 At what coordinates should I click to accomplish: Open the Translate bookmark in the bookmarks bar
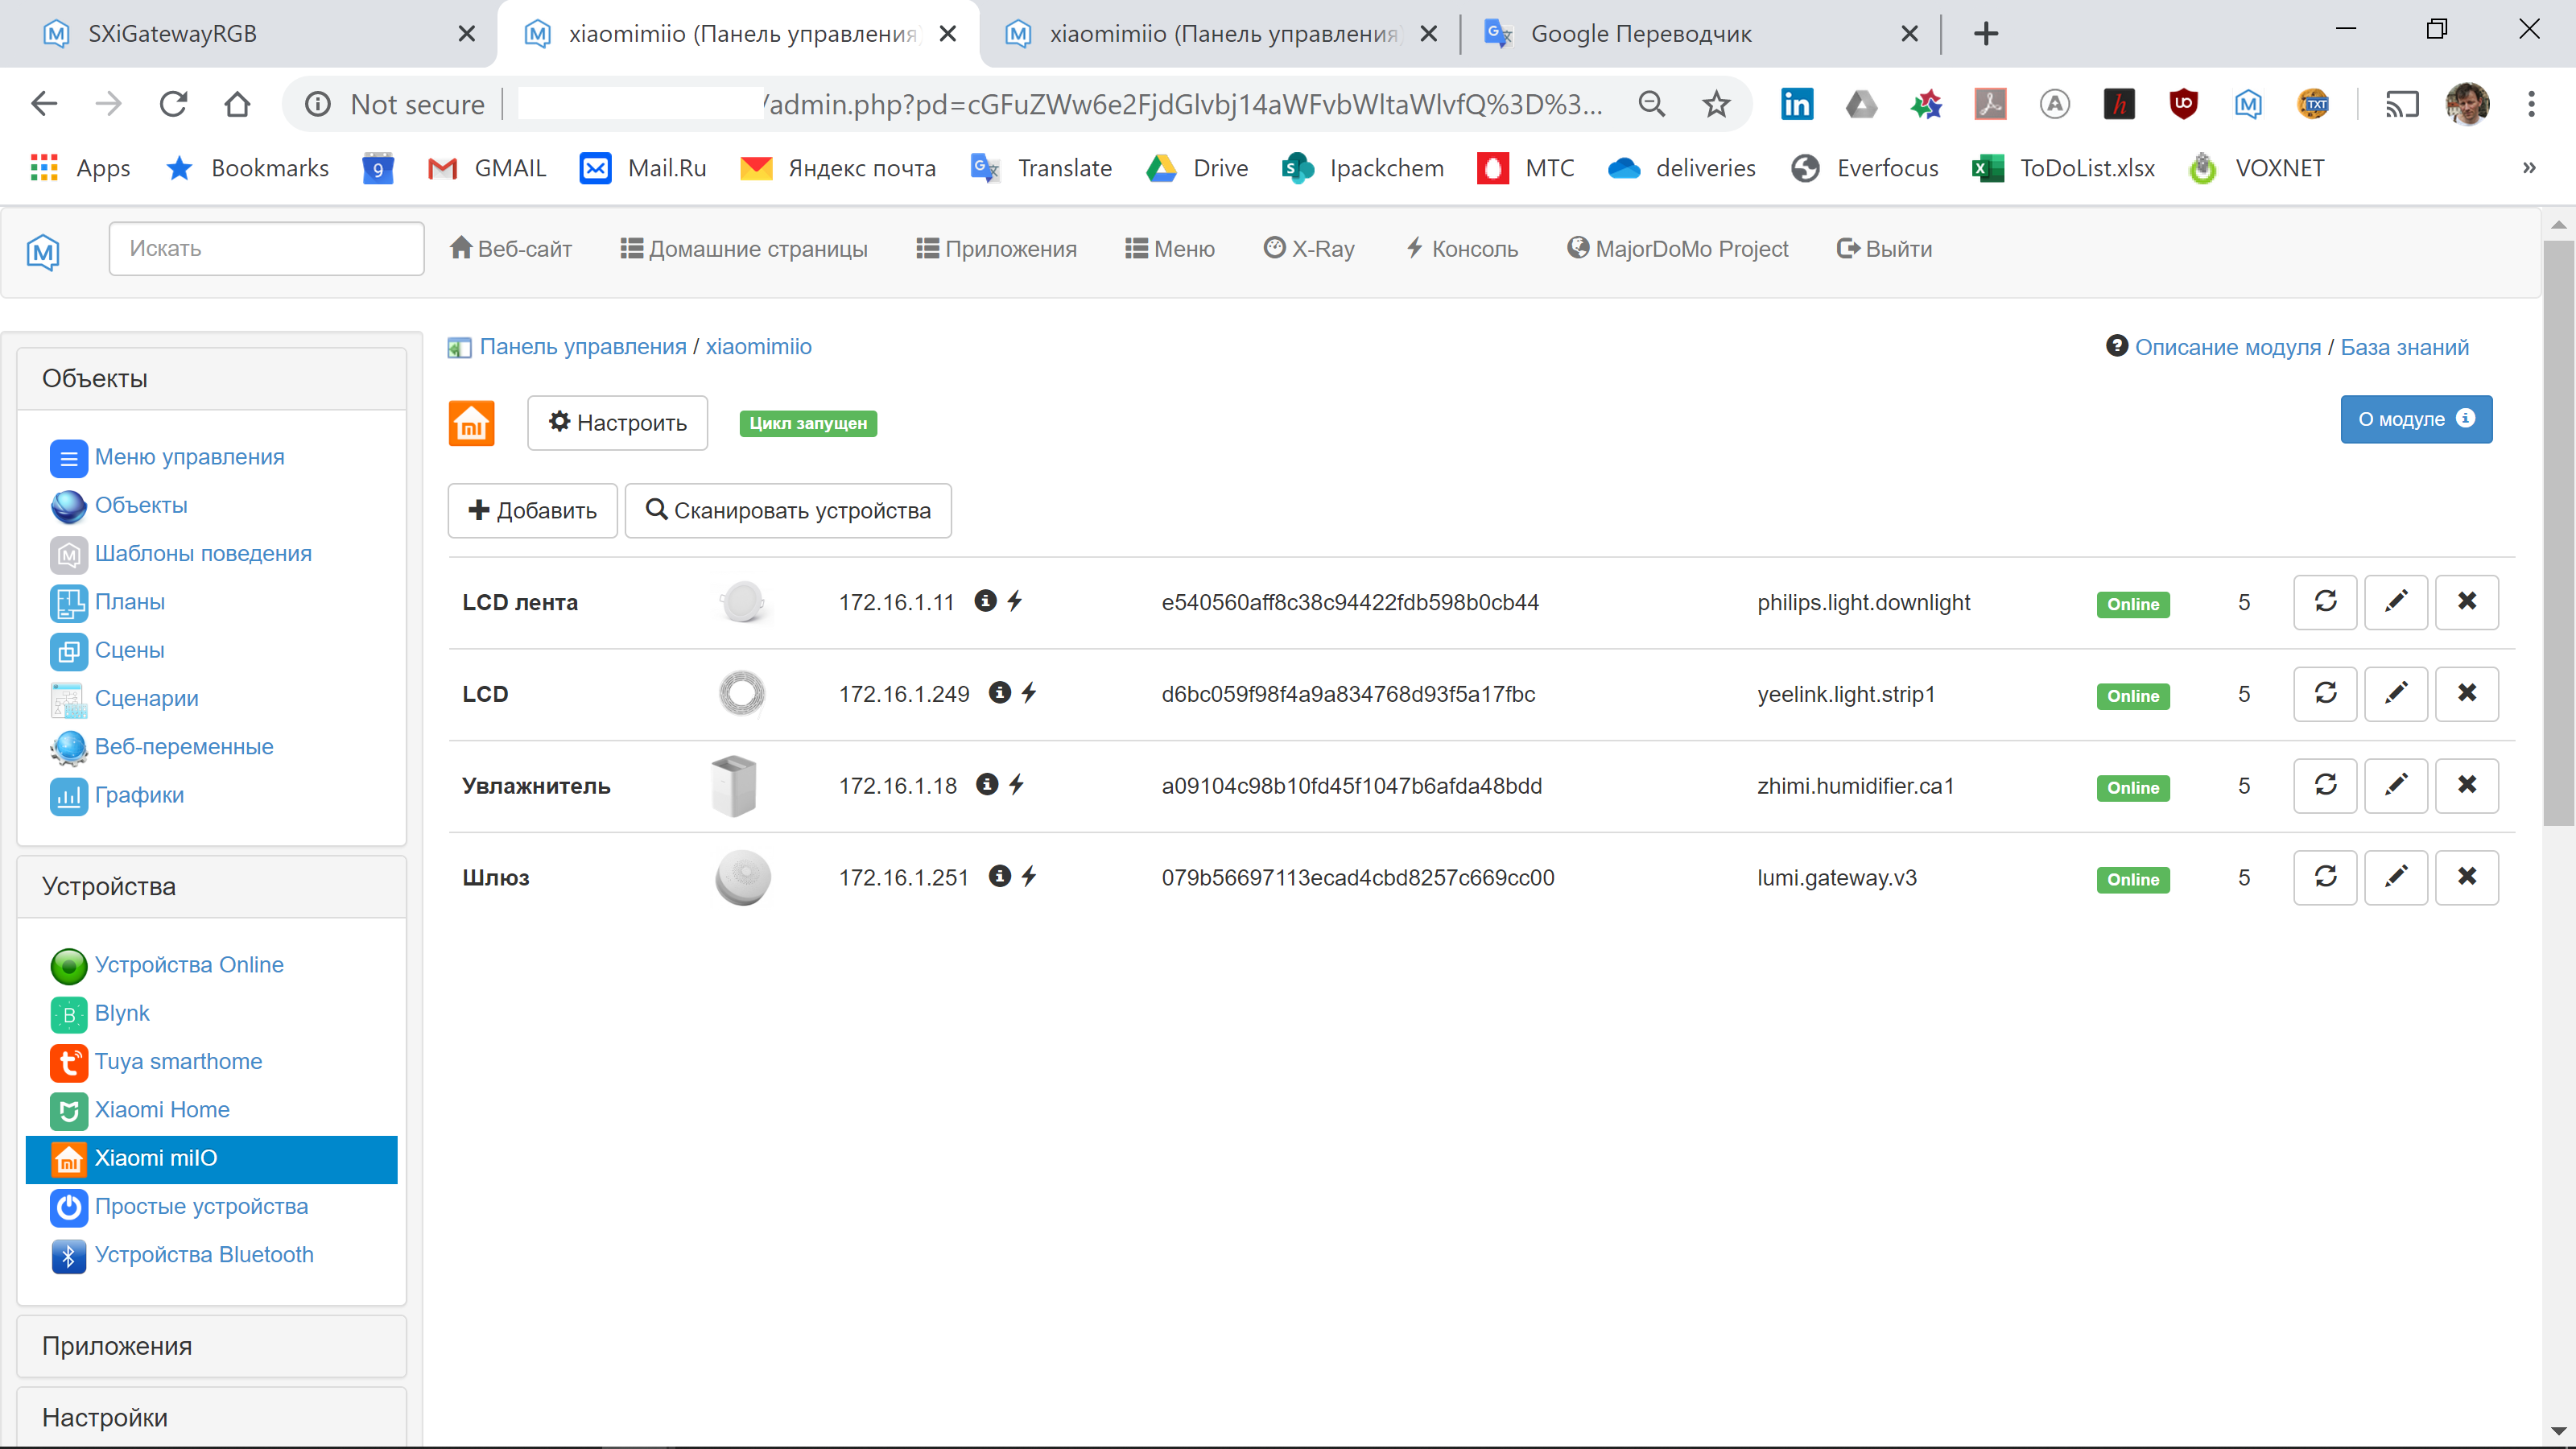[1041, 167]
